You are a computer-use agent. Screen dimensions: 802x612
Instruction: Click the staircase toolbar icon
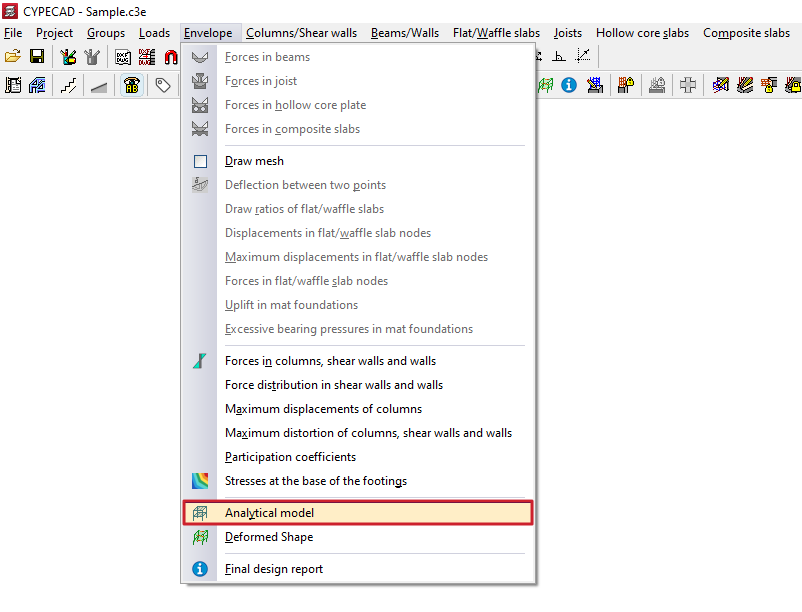pos(68,85)
